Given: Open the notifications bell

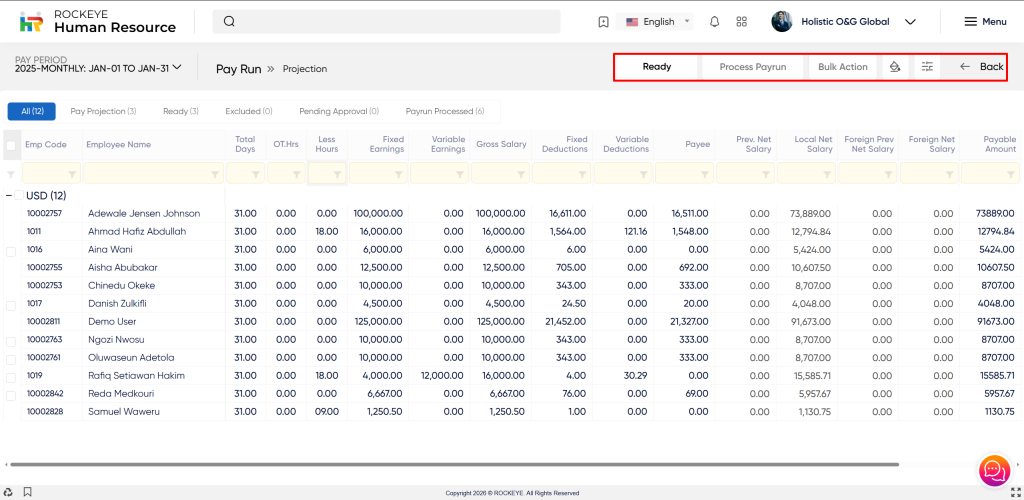Looking at the screenshot, I should [714, 21].
